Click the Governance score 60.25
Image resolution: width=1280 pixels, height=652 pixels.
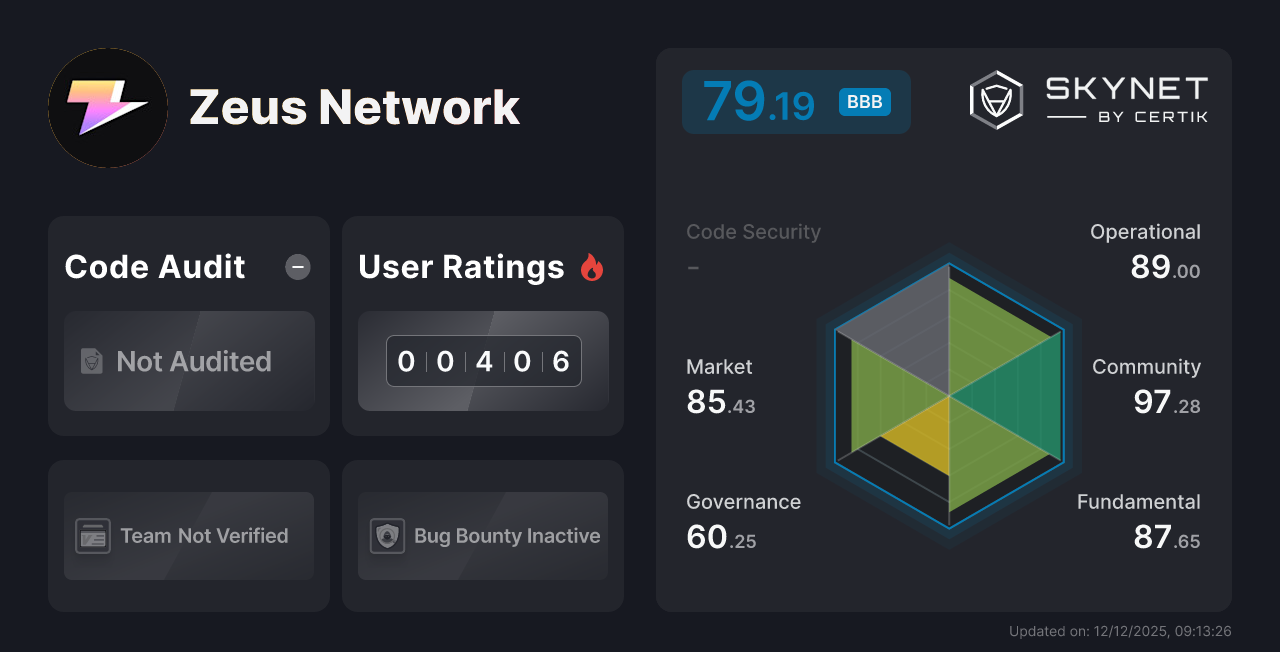[x=720, y=538]
